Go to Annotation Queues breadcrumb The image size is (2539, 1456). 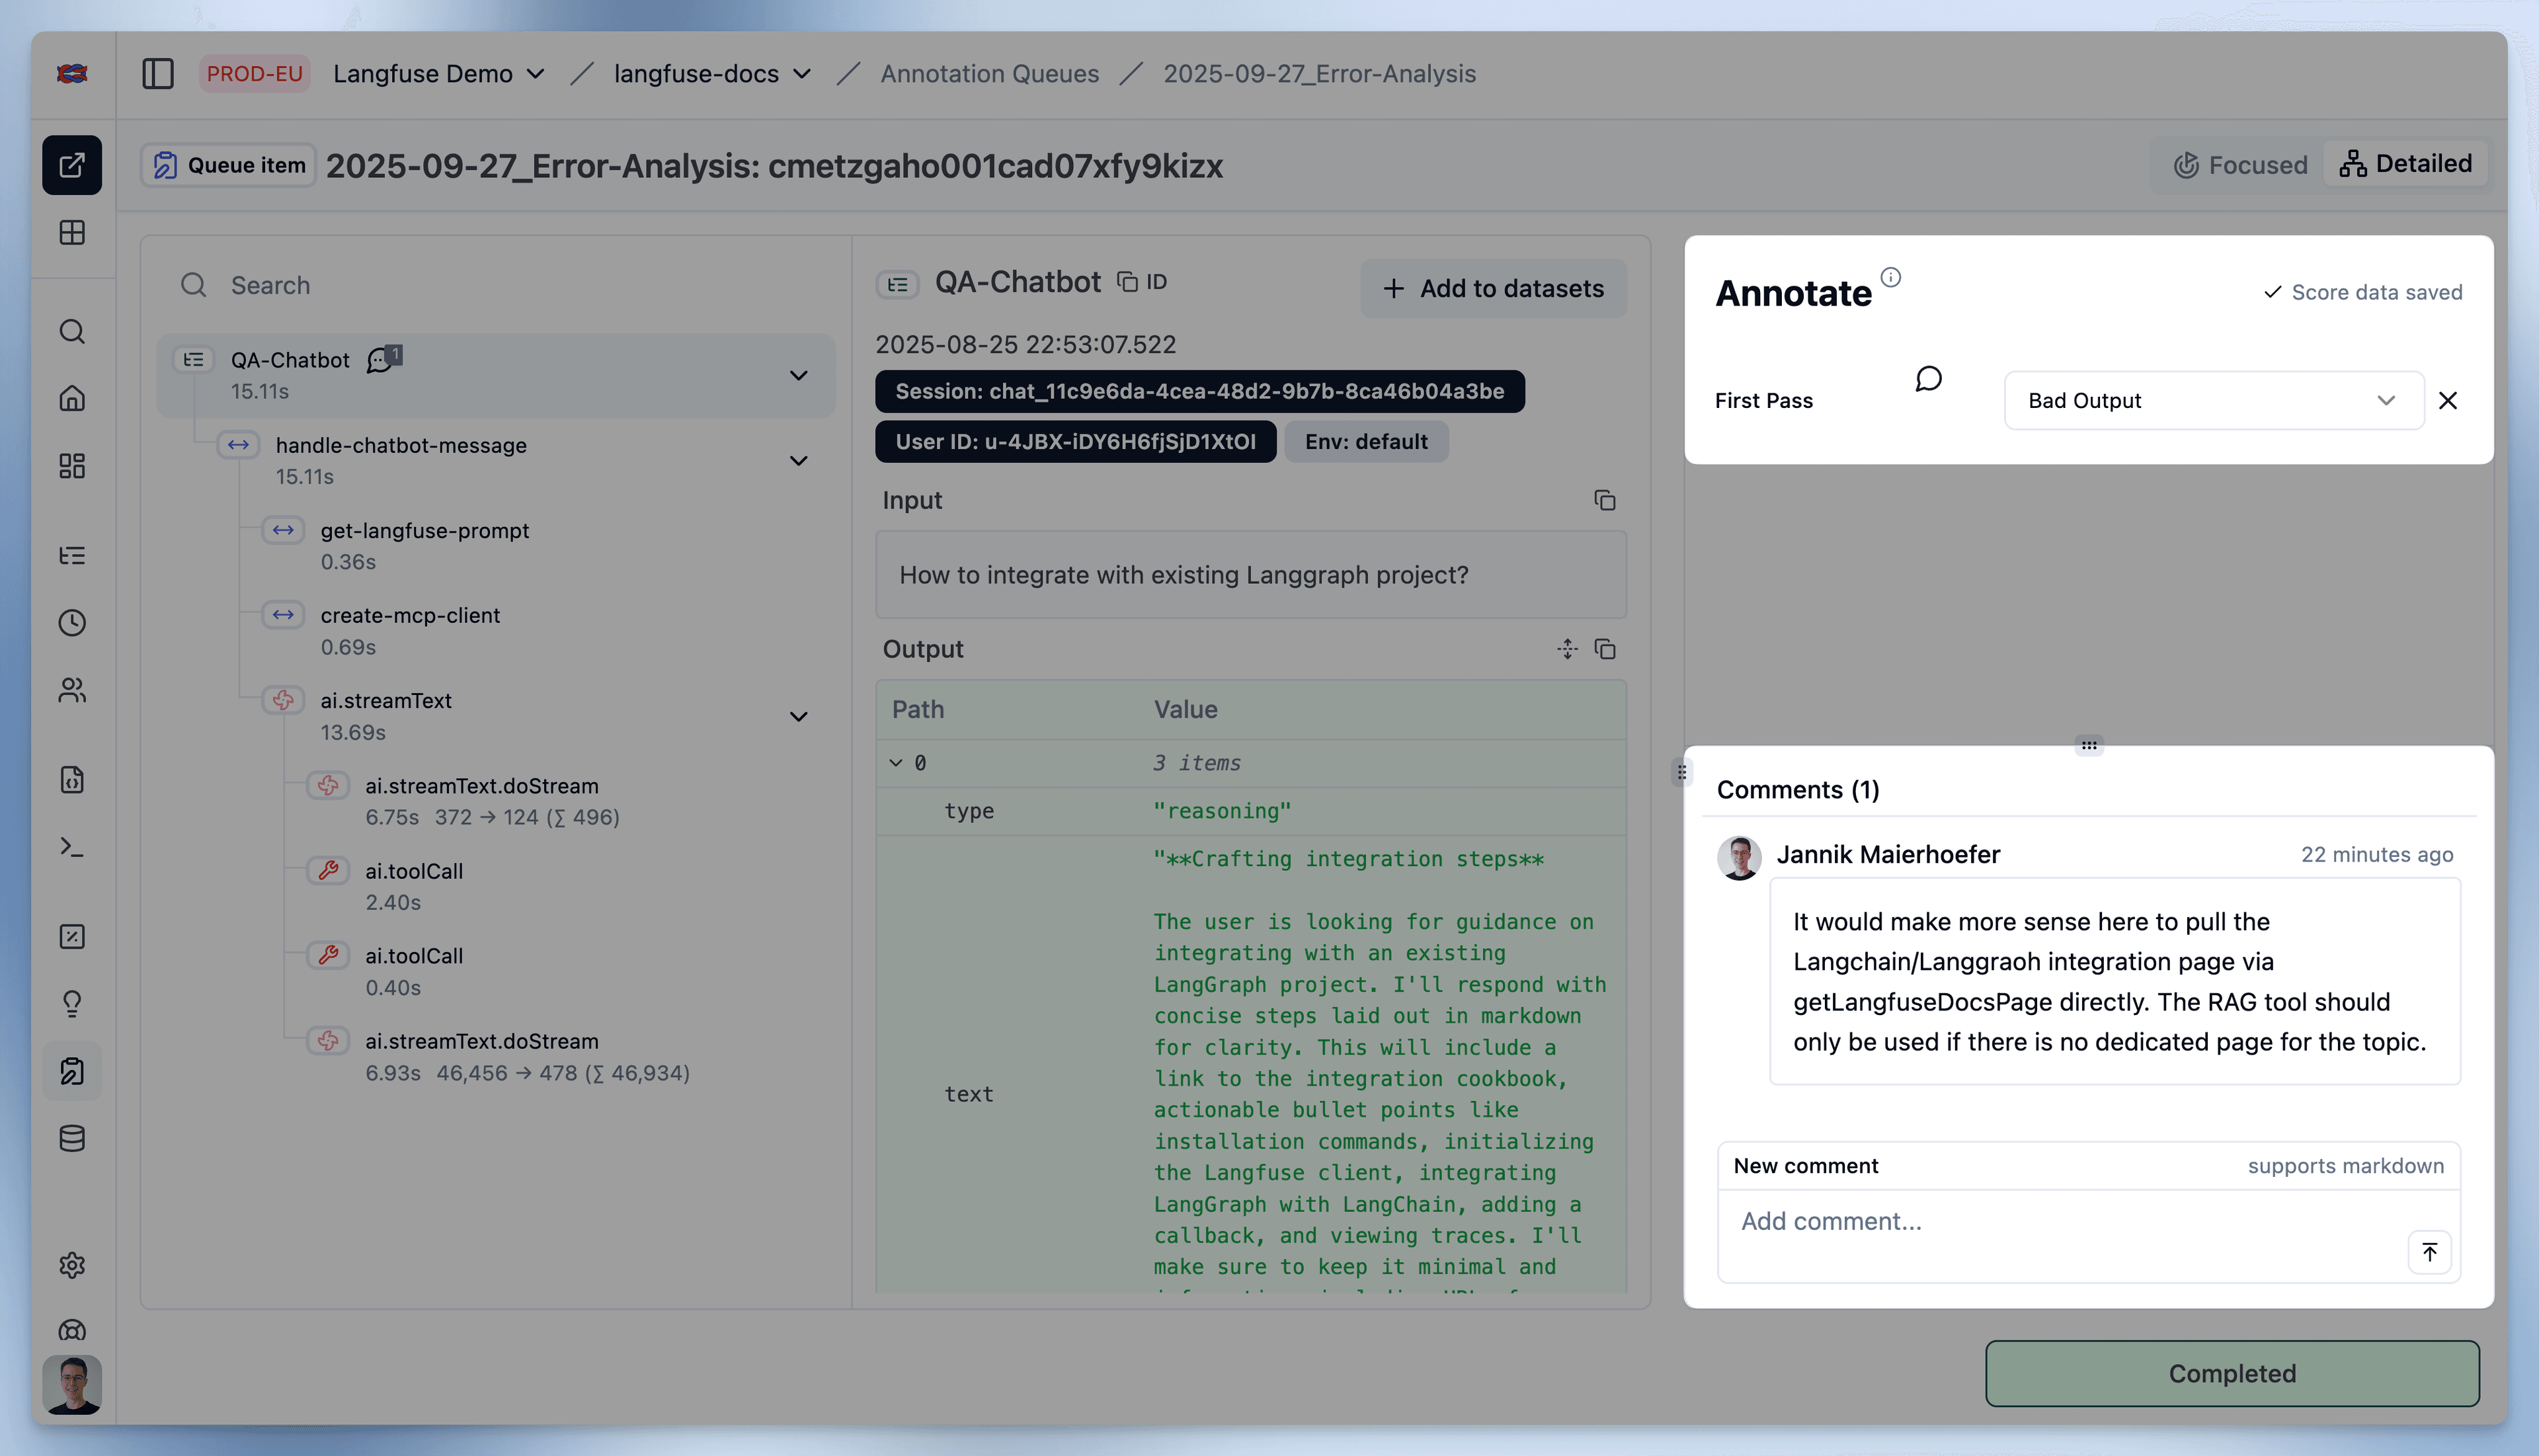click(989, 74)
